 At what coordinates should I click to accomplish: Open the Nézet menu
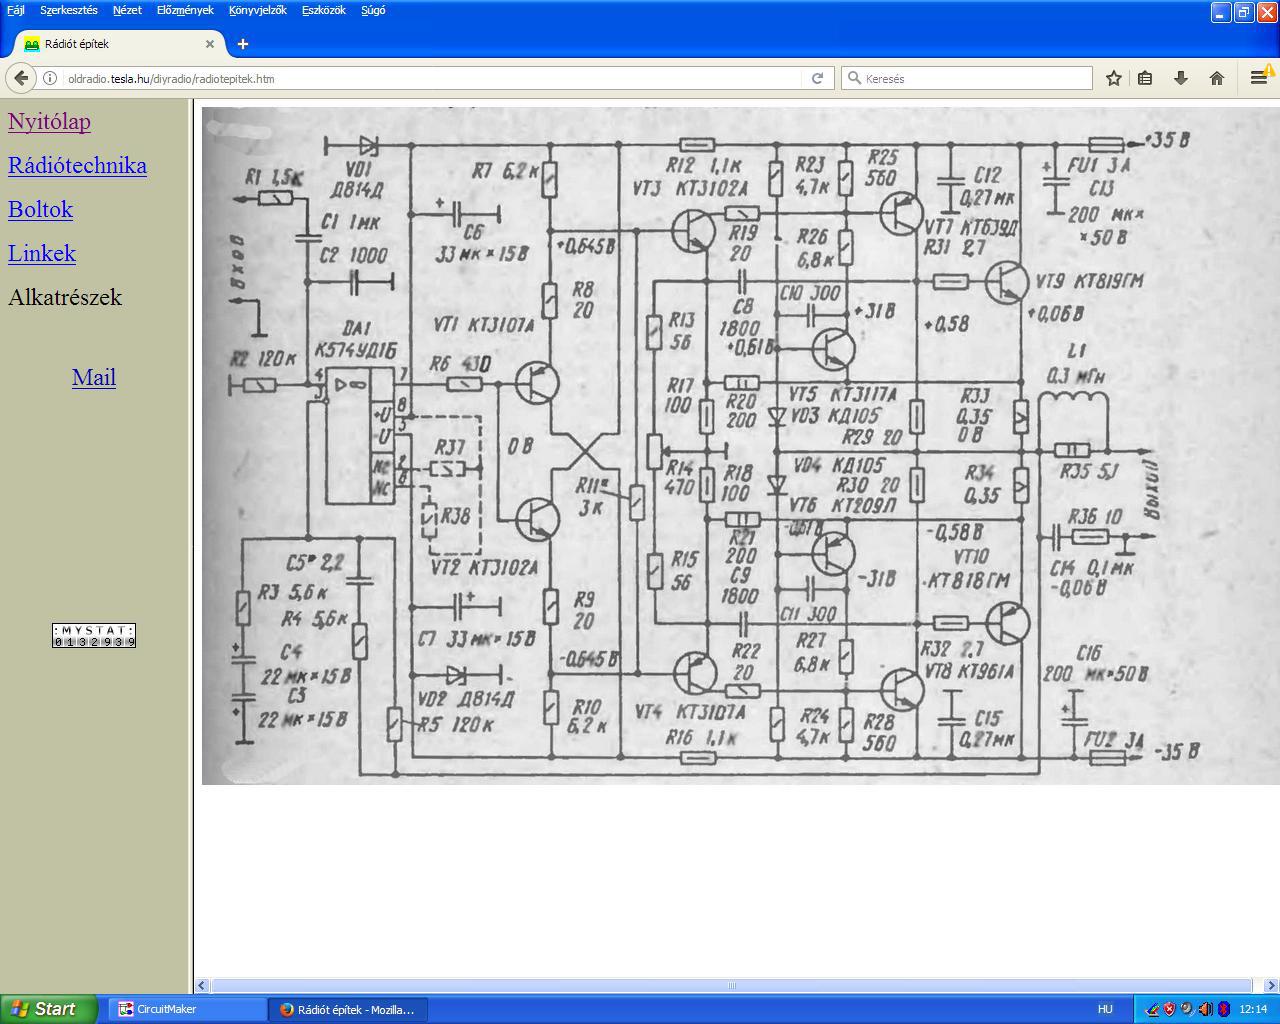127,10
